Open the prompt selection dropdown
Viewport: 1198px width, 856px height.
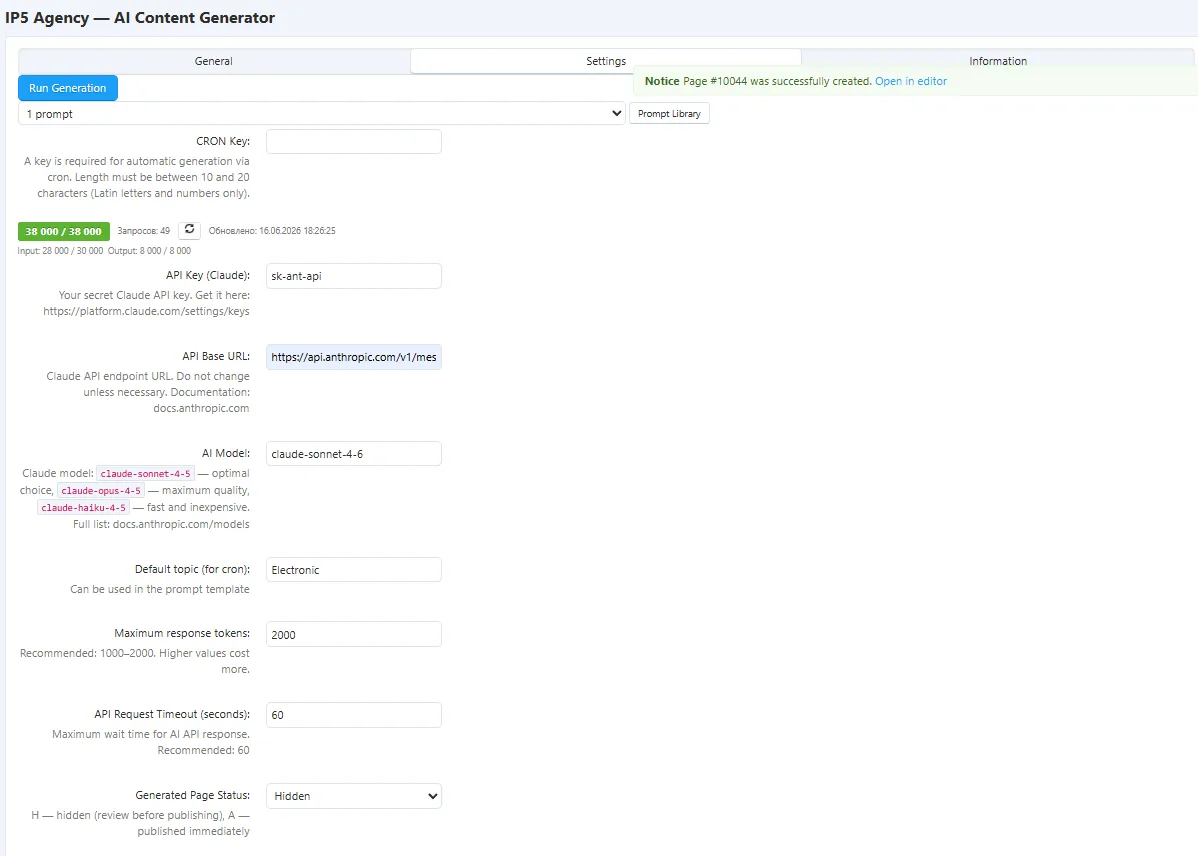pyautogui.click(x=322, y=114)
